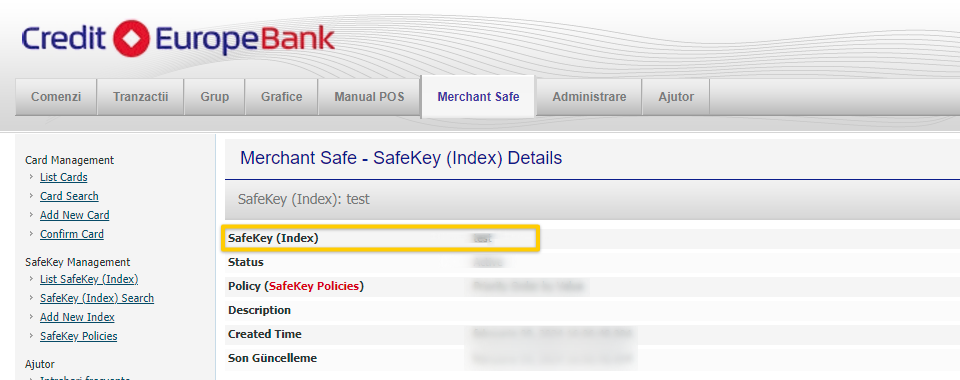
Task: Click the highlighted SafeKey (Index) row
Action: point(381,239)
